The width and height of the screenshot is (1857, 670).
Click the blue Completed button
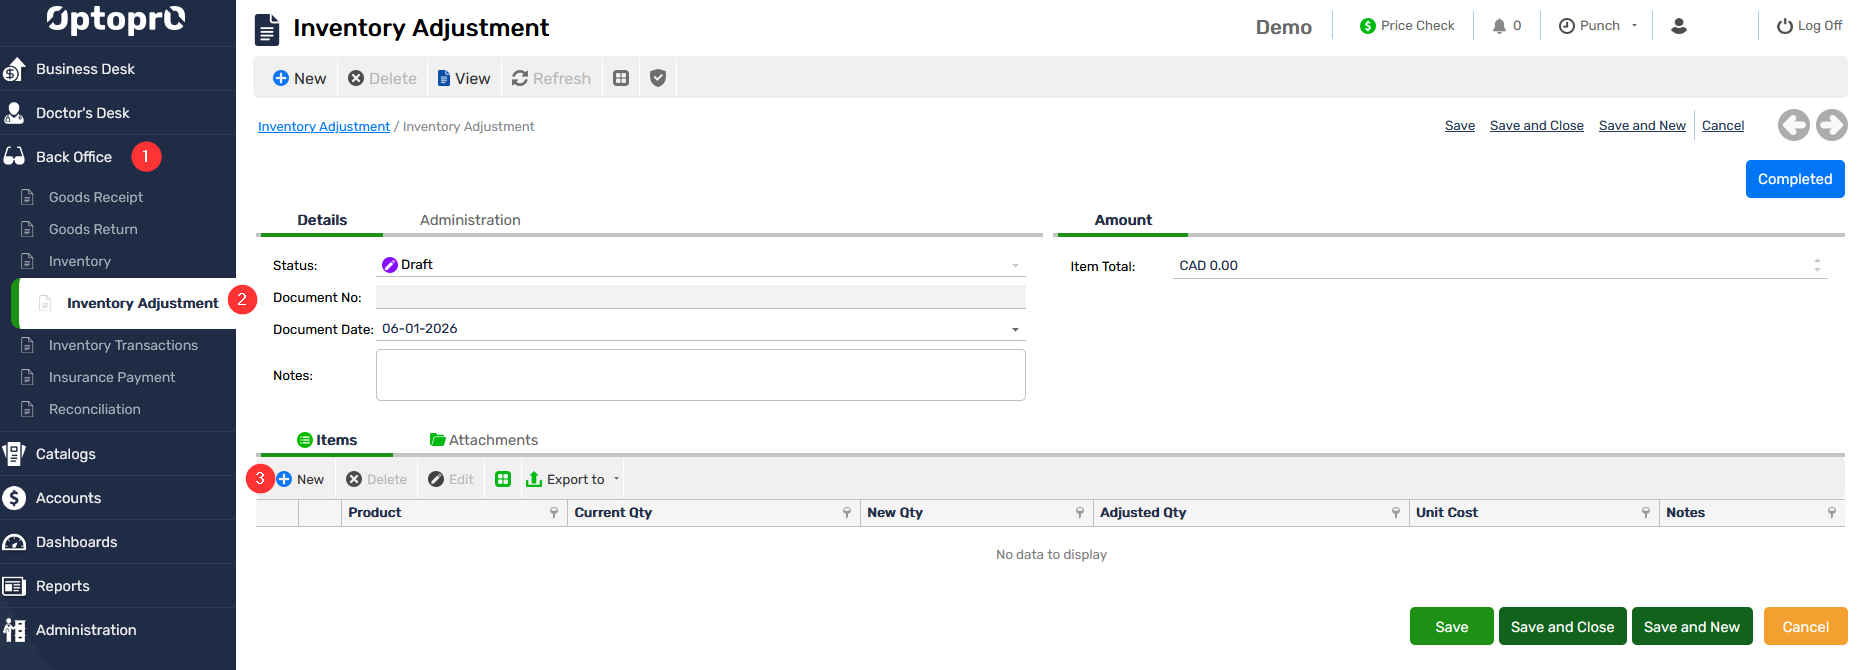[1794, 179]
